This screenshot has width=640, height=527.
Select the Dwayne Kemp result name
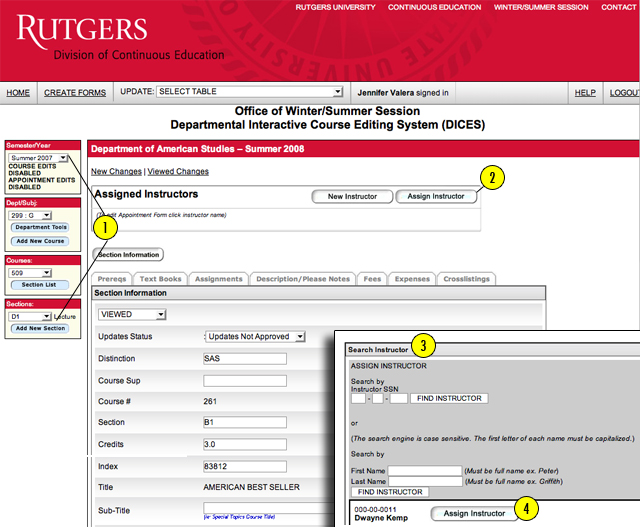point(381,518)
